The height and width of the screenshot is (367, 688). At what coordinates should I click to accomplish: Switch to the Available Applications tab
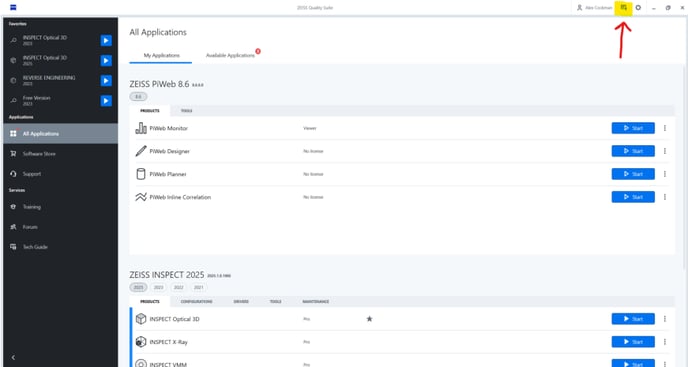(230, 55)
